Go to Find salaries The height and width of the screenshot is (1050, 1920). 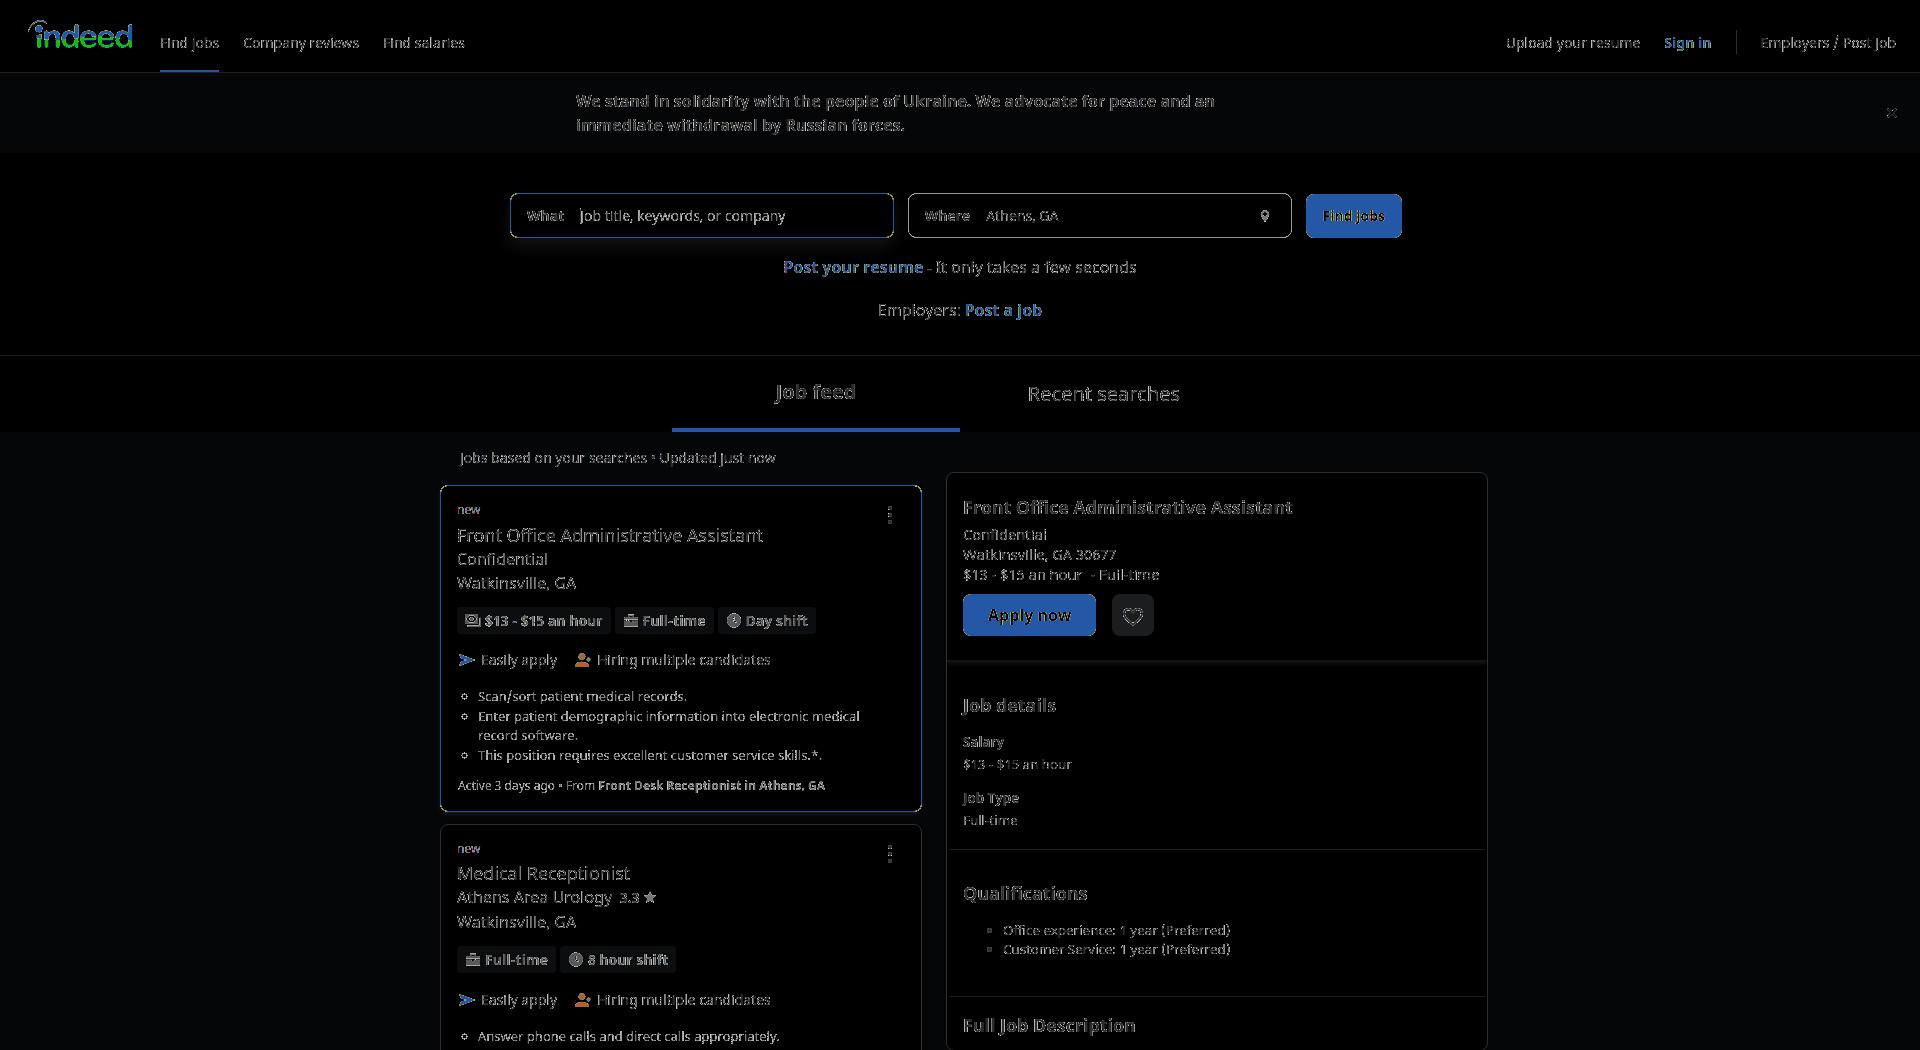pyautogui.click(x=424, y=43)
